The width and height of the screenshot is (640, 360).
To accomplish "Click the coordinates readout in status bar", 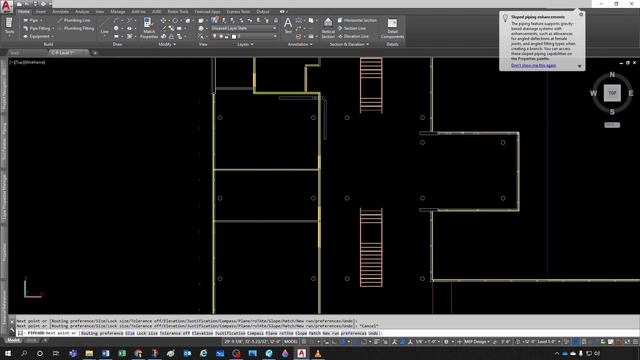I will (252, 342).
